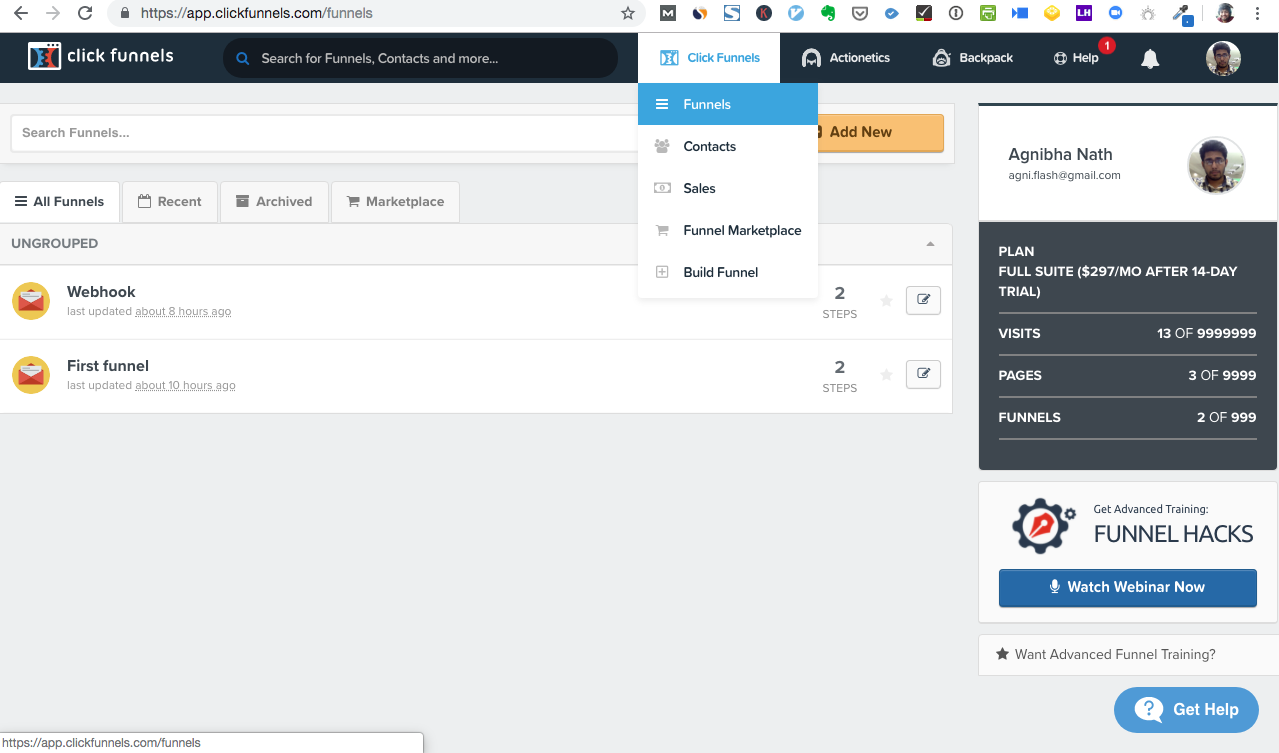Click the First funnel envelope icon

[31, 375]
